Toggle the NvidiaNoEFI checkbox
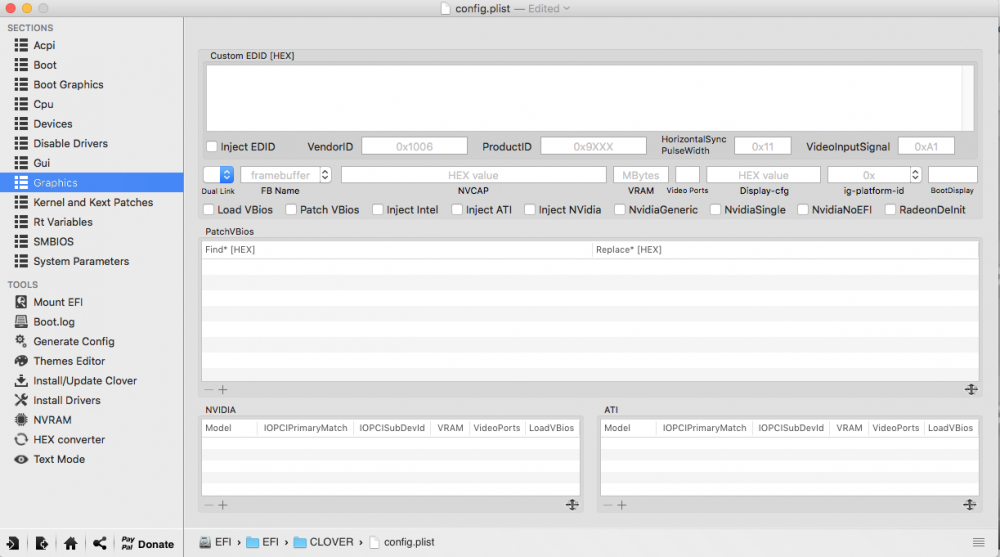 tap(803, 210)
